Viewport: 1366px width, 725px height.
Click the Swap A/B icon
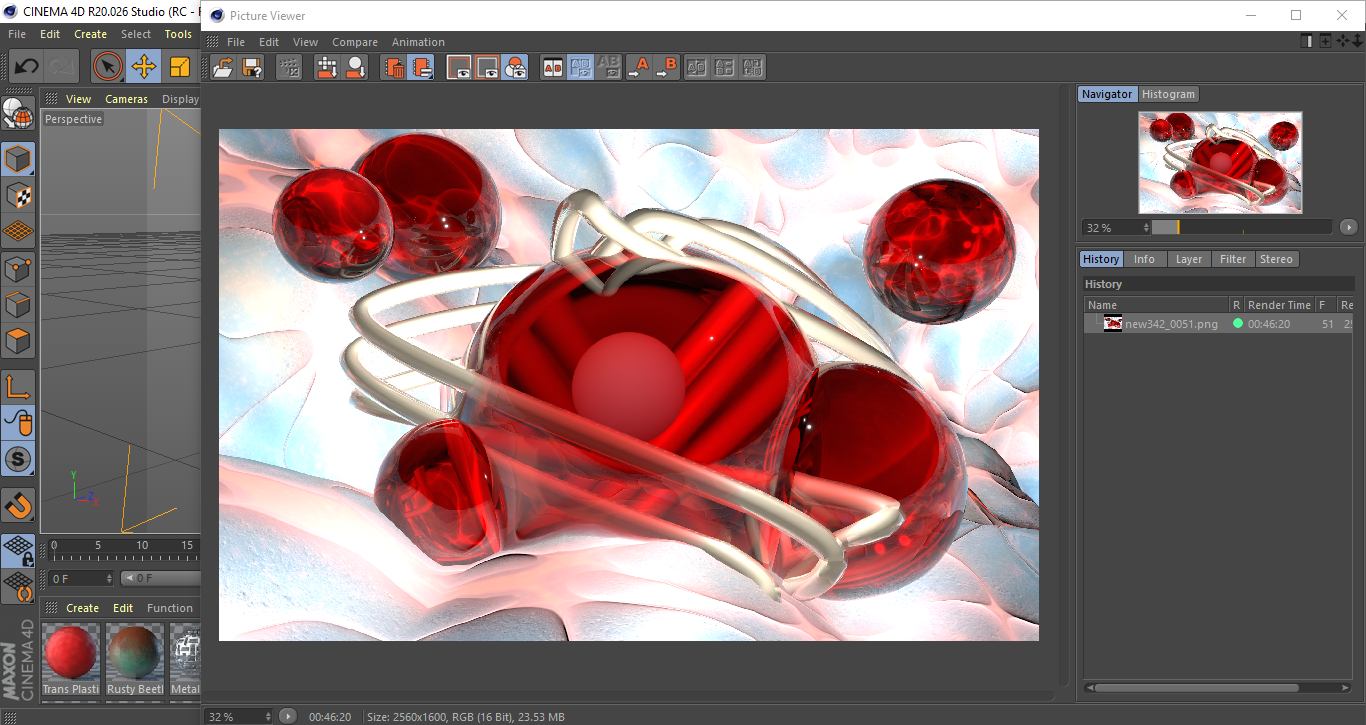pos(697,67)
